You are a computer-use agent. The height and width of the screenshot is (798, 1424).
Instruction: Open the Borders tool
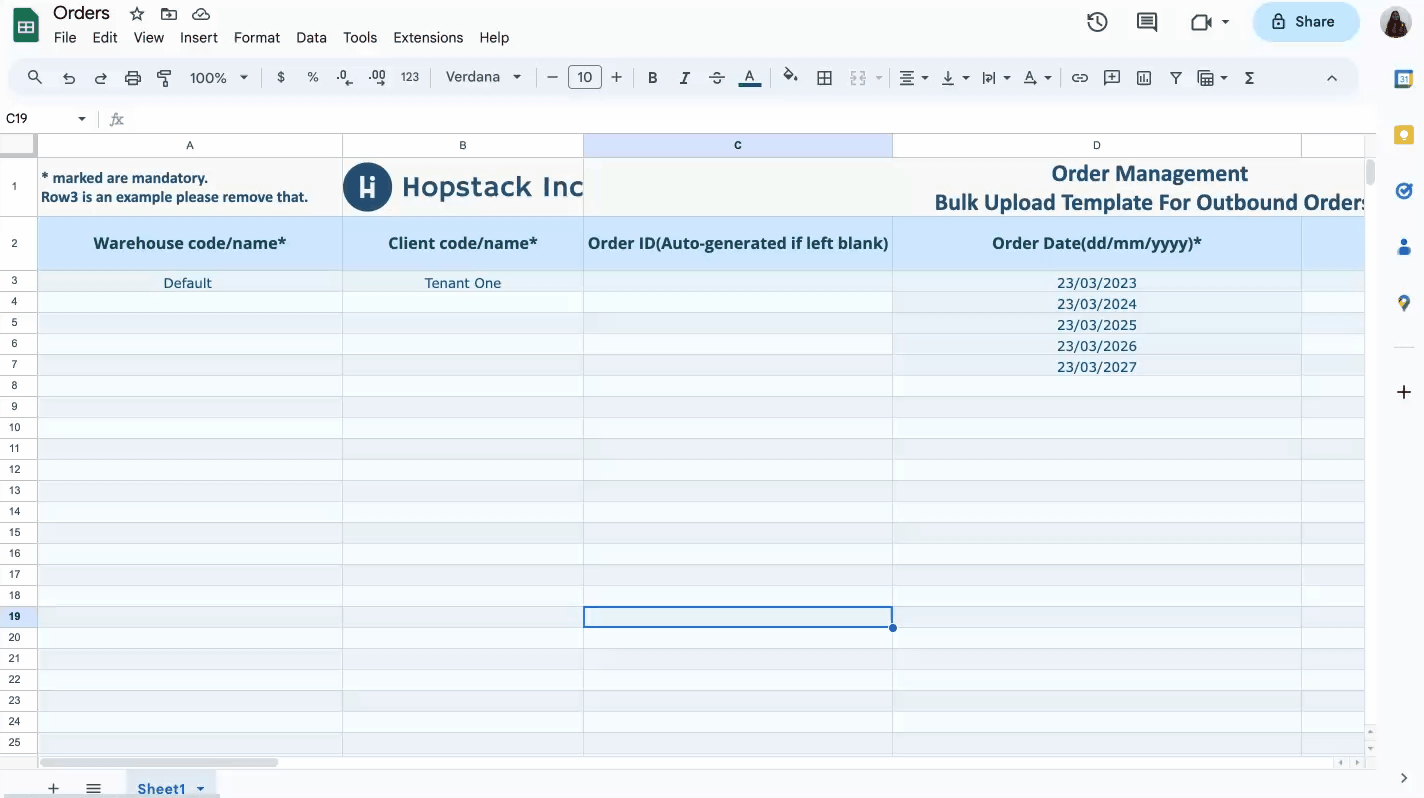(x=824, y=78)
